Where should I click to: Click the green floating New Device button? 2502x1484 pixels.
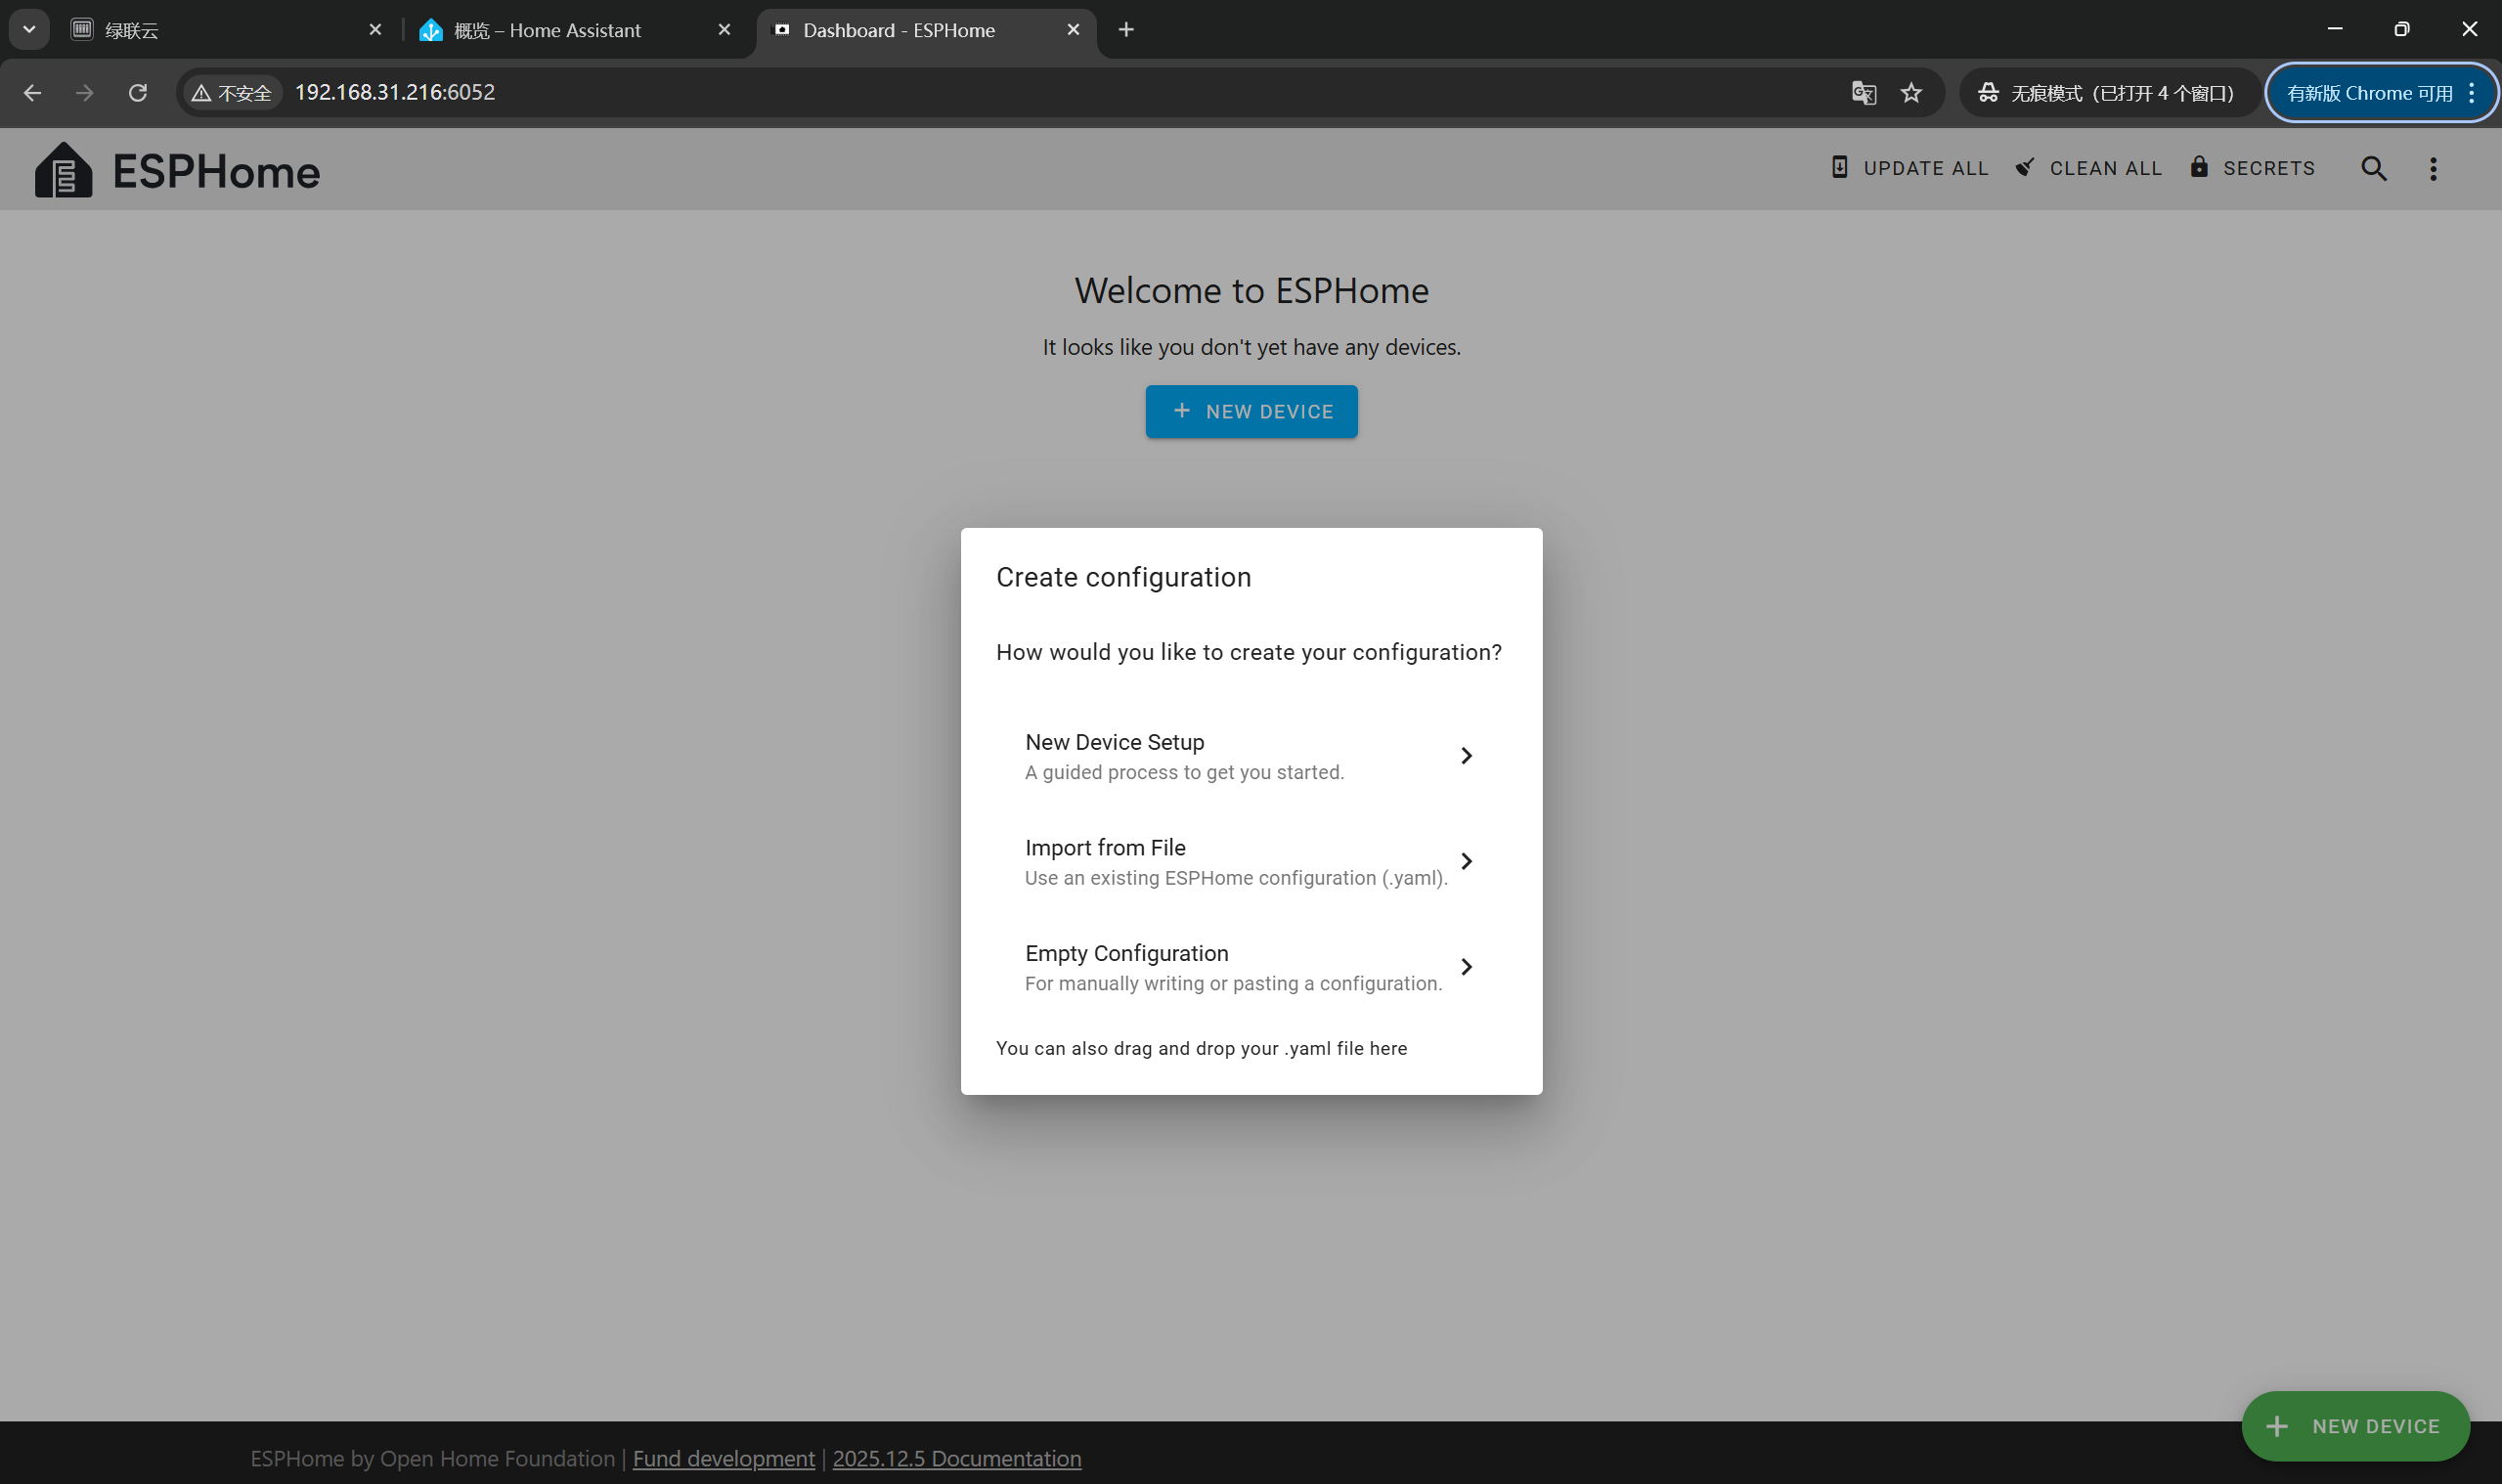(2354, 1426)
